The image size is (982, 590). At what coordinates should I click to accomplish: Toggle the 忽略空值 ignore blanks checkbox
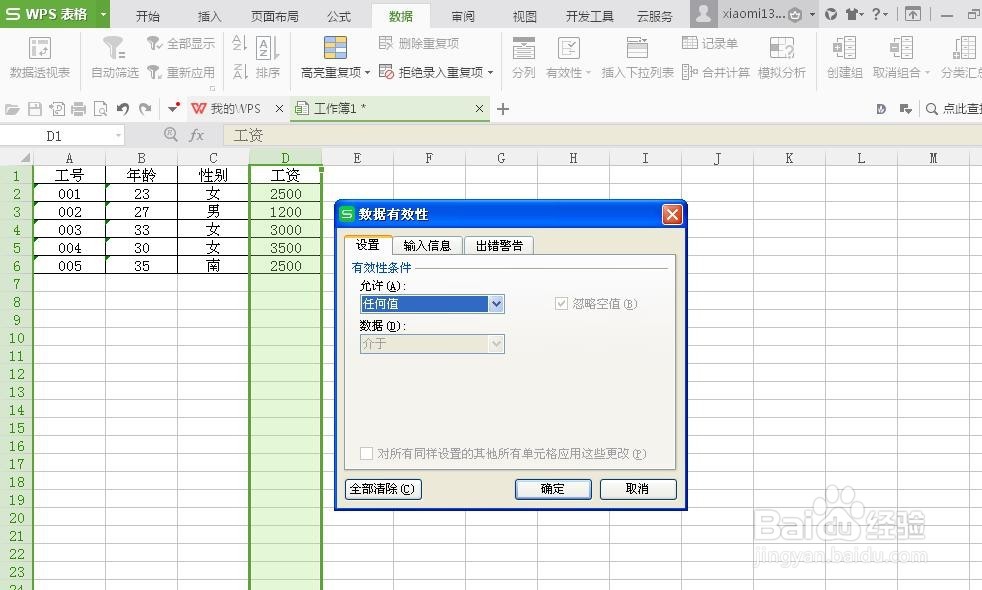click(561, 304)
